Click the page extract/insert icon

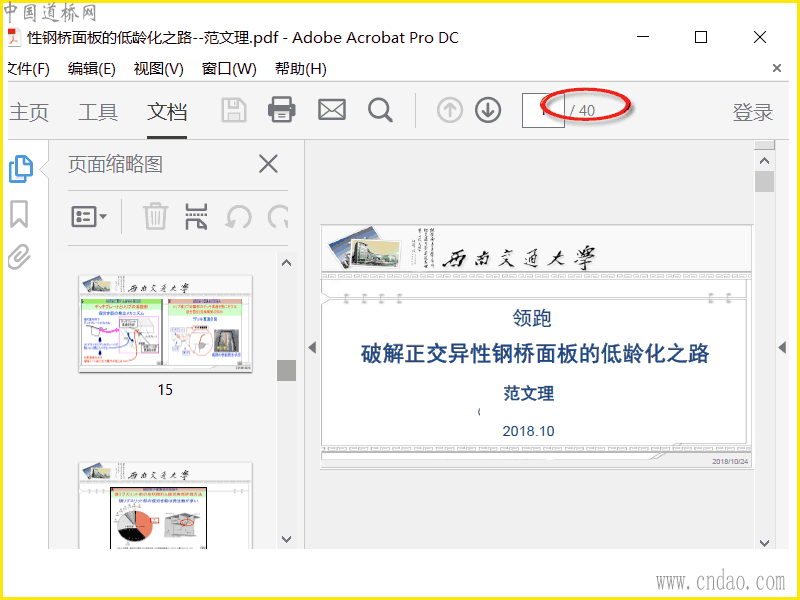(196, 216)
